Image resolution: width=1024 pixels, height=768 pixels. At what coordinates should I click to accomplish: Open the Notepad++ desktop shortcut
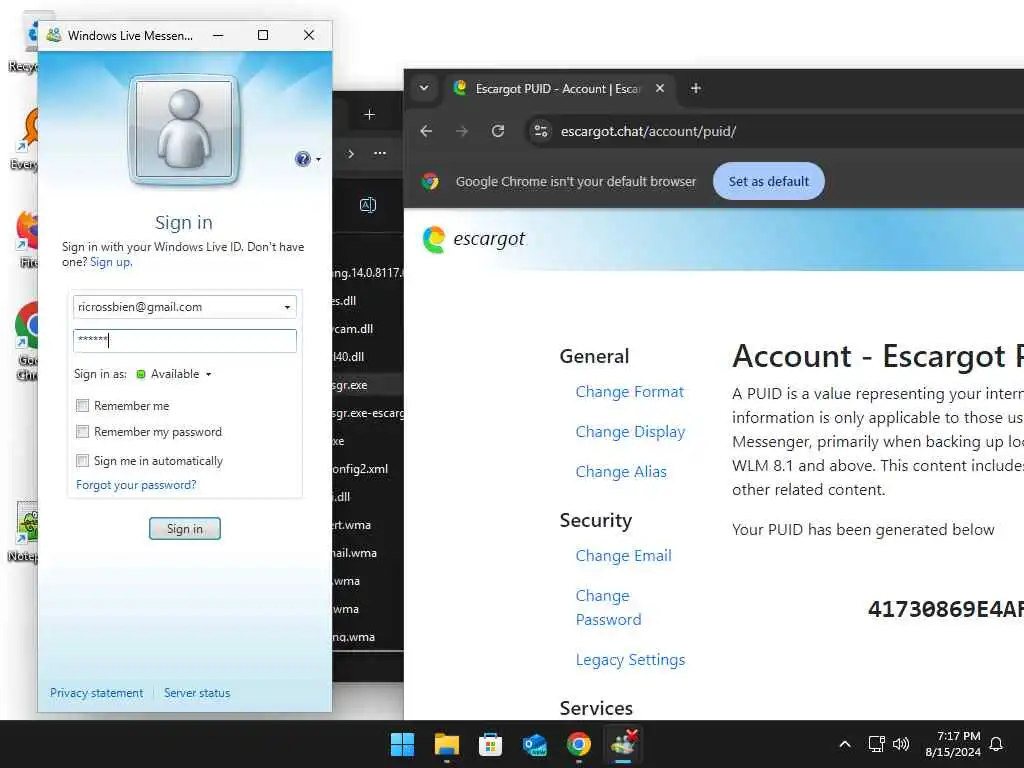pos(25,531)
